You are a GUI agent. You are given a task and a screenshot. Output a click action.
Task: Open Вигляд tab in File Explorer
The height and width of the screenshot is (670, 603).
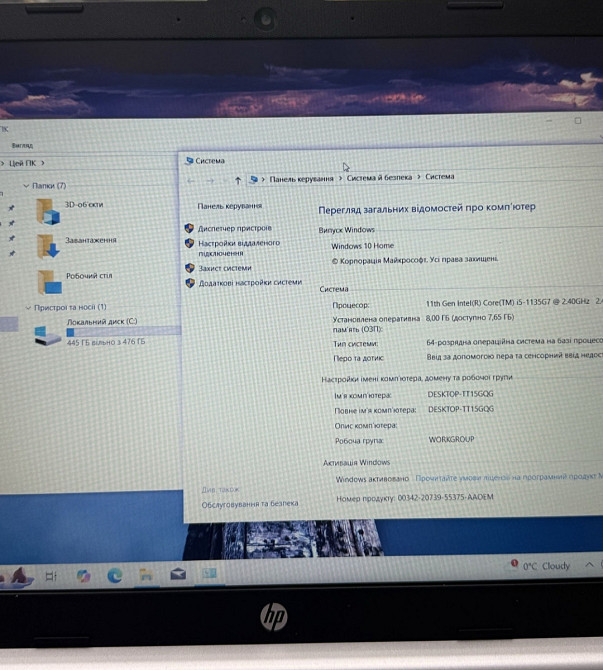(22, 146)
